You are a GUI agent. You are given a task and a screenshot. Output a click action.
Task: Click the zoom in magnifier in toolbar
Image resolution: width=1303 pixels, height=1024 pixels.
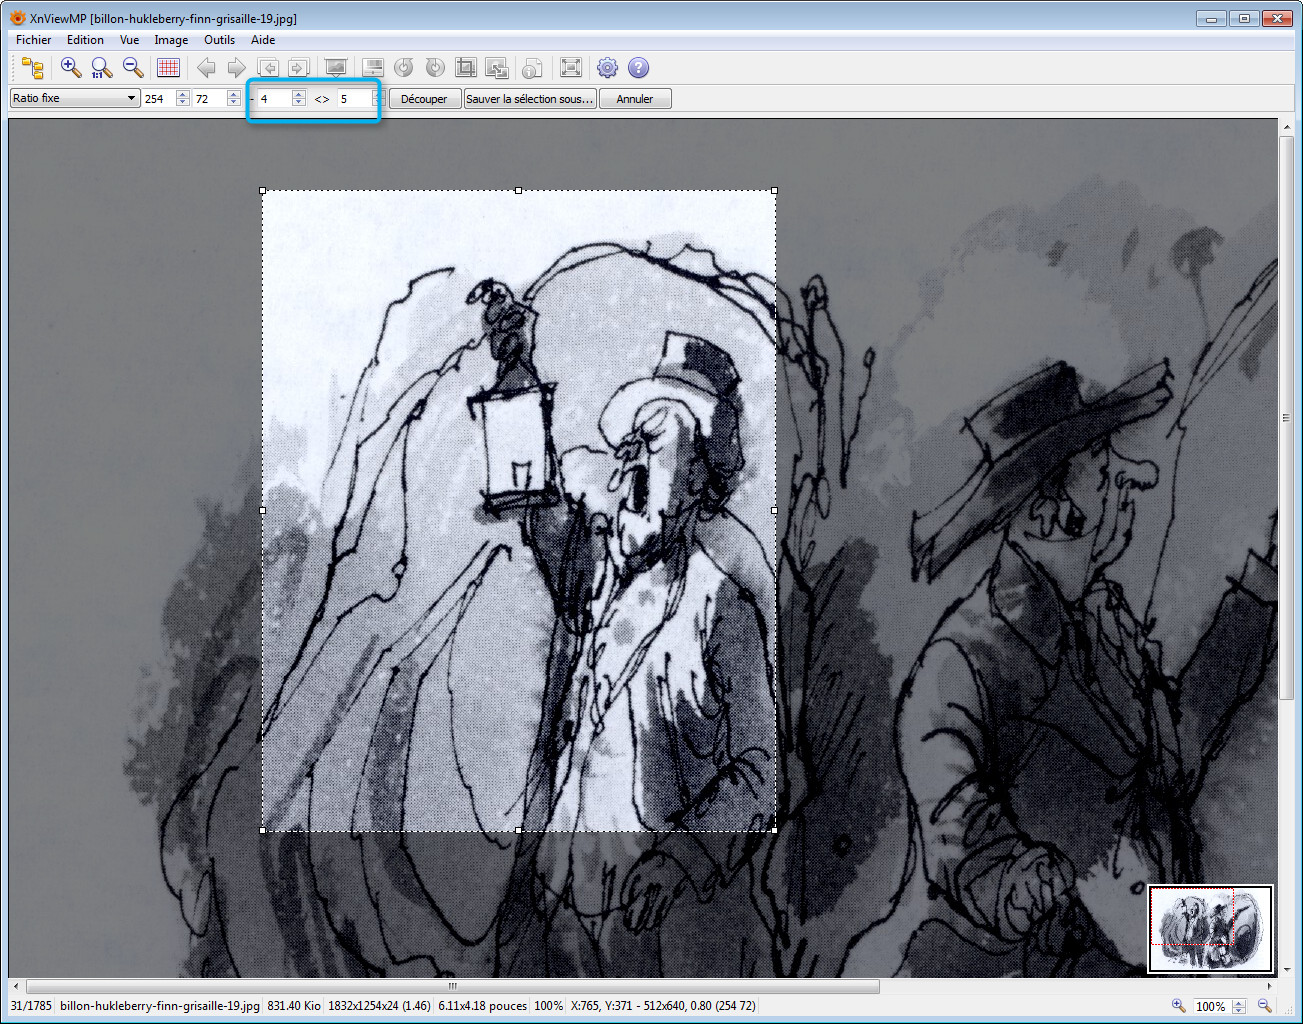click(x=70, y=68)
